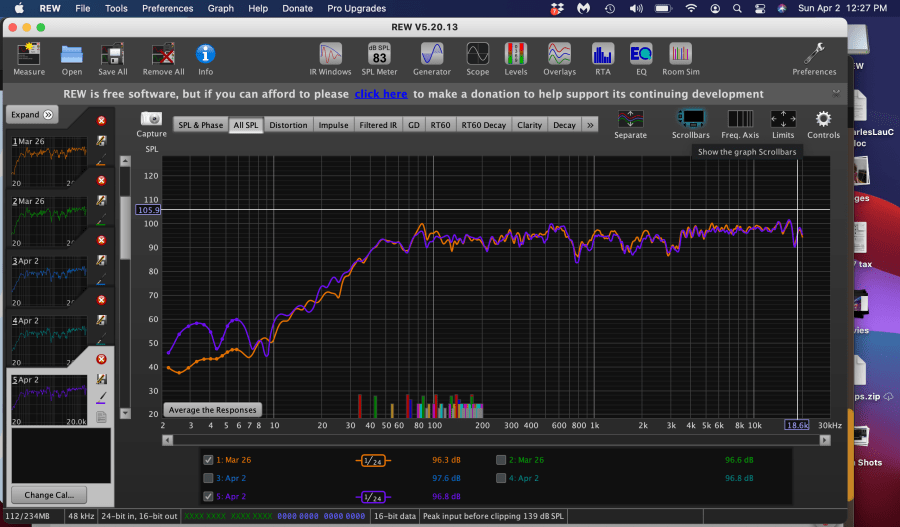Click the measurement list scroll-down arrow
This screenshot has width=900, height=527.
(x=125, y=413)
